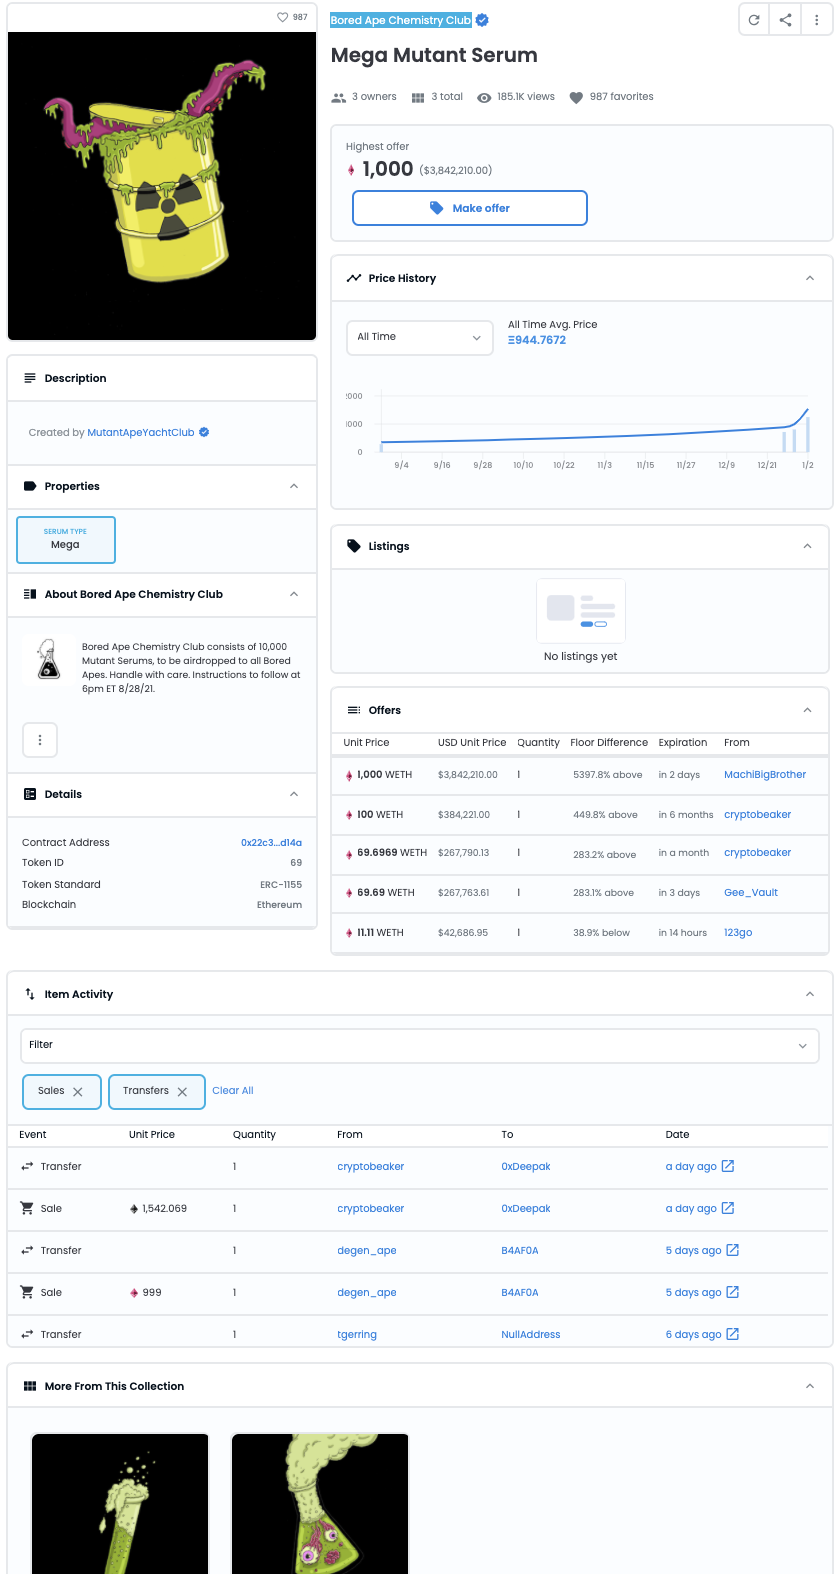This screenshot has height=1574, width=836.
Task: Open the activity Filter dropdown
Action: (x=420, y=1045)
